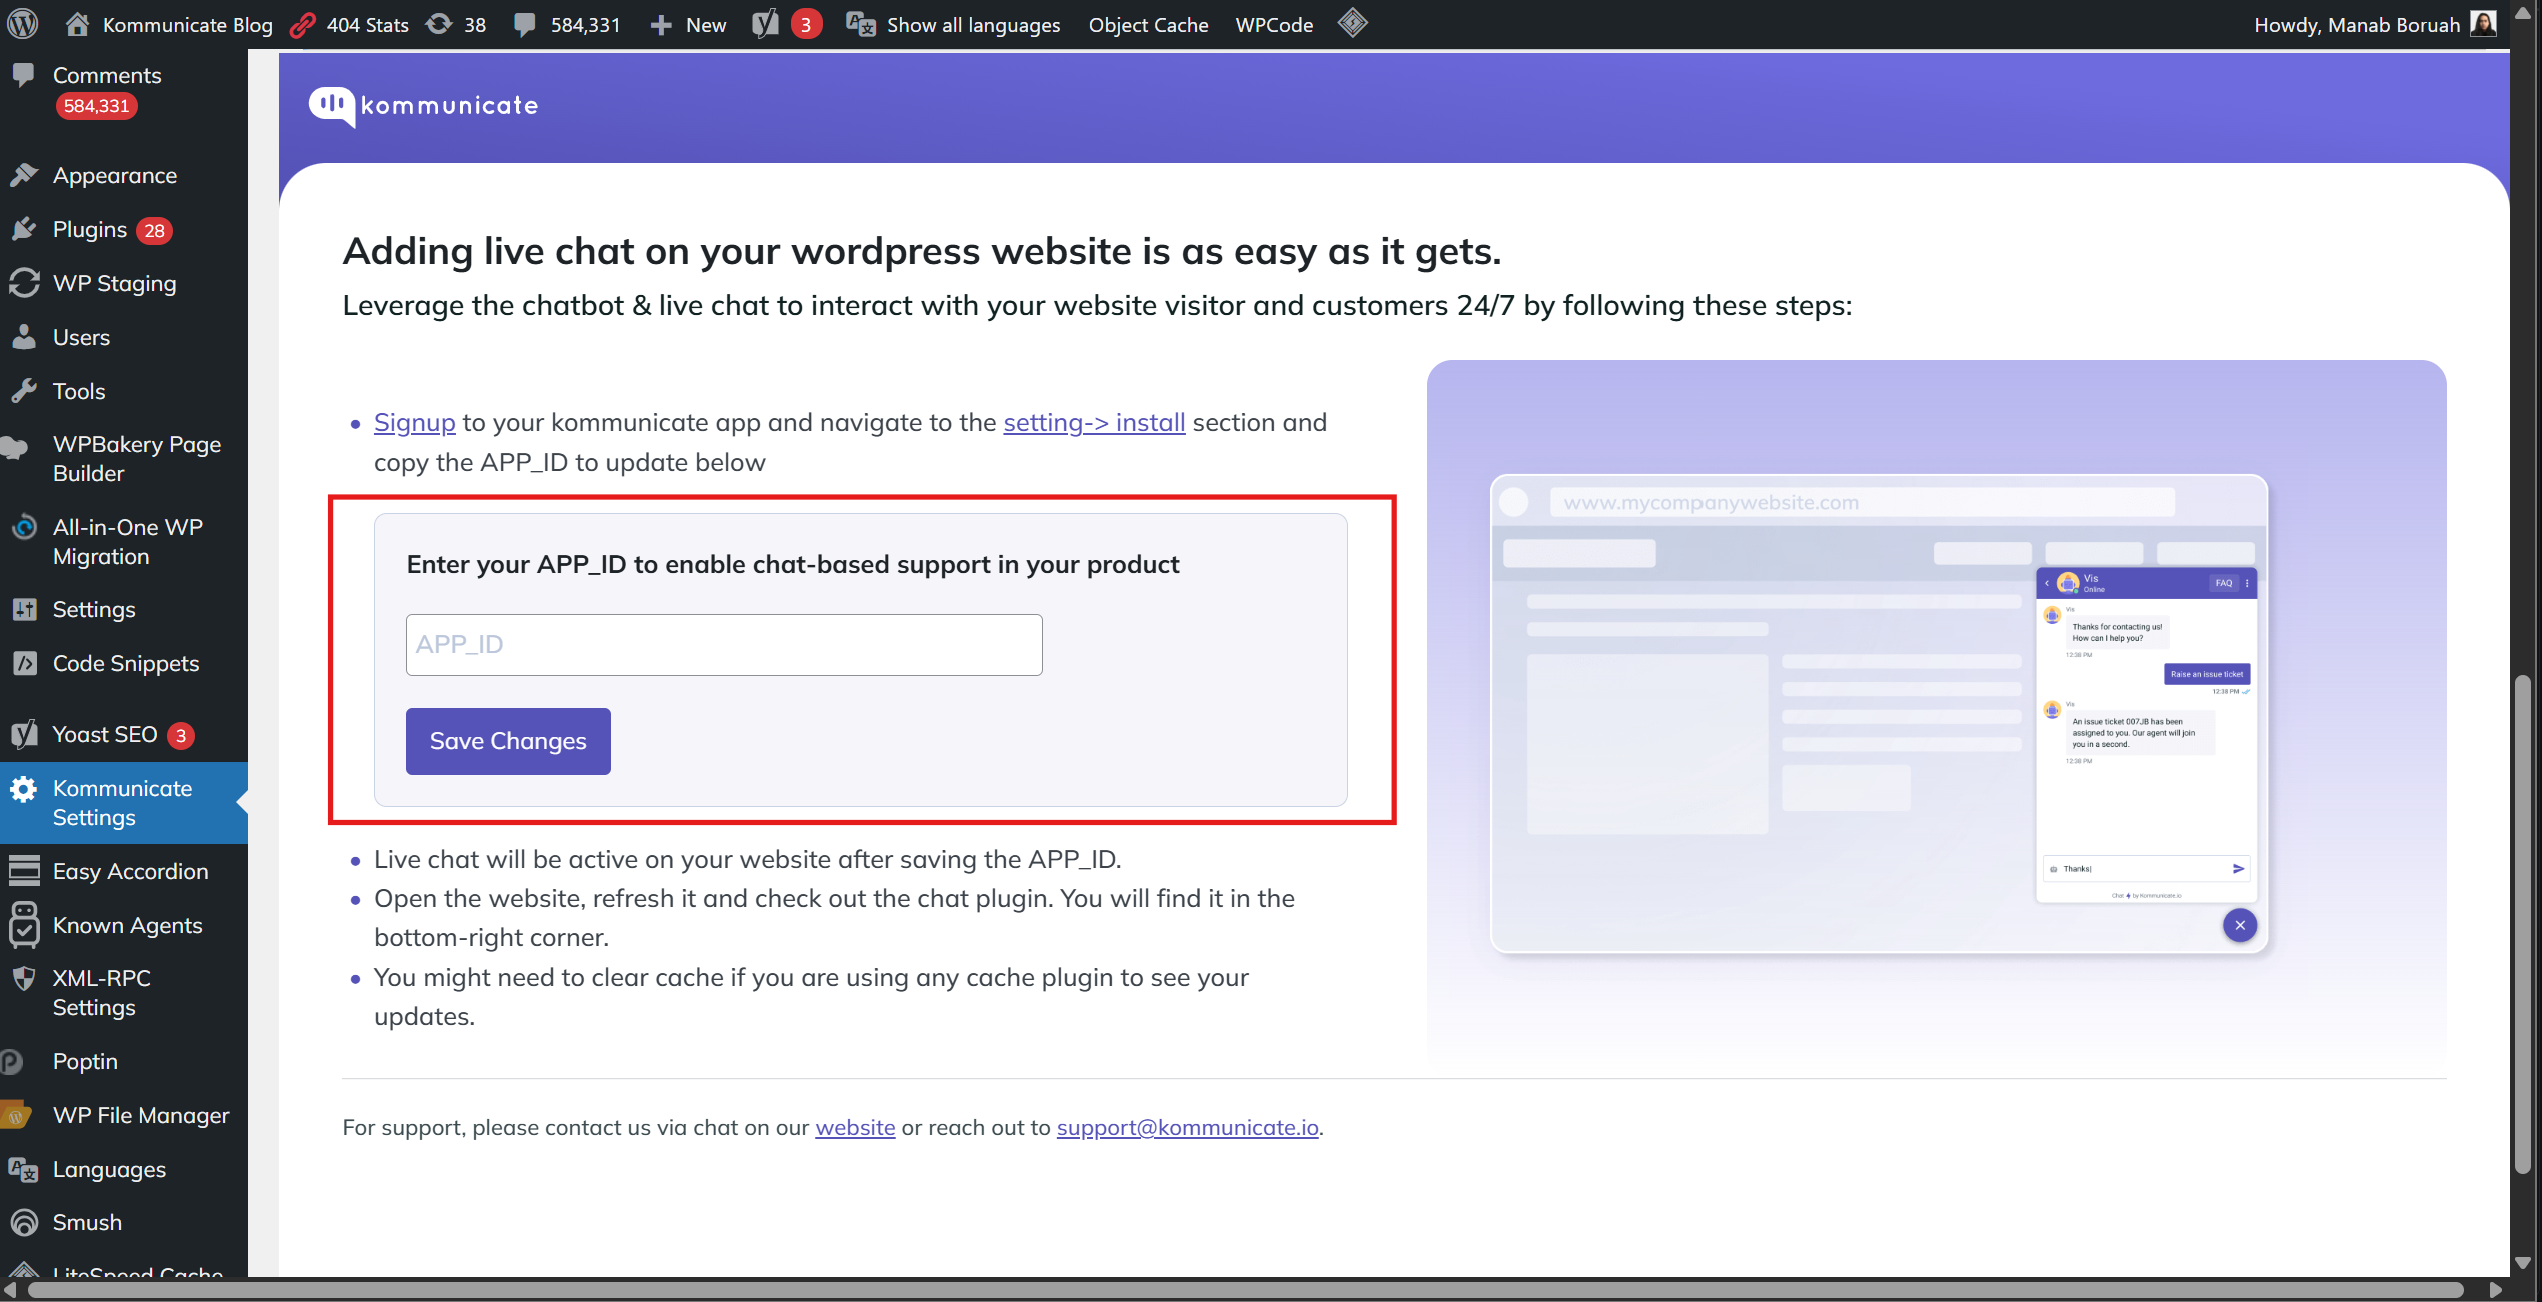Open the WordPress logo menu
Viewport: 2542px width, 1302px height.
tap(23, 24)
